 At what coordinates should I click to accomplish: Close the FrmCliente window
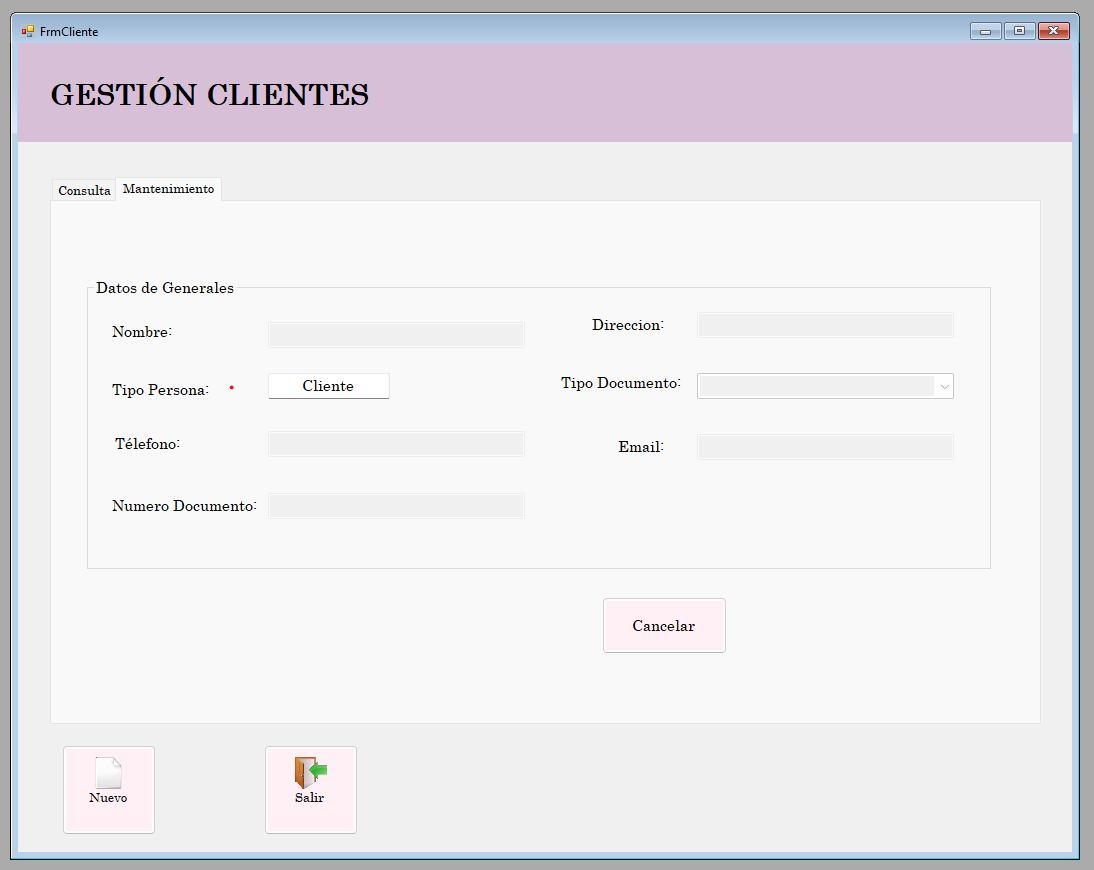click(1054, 31)
